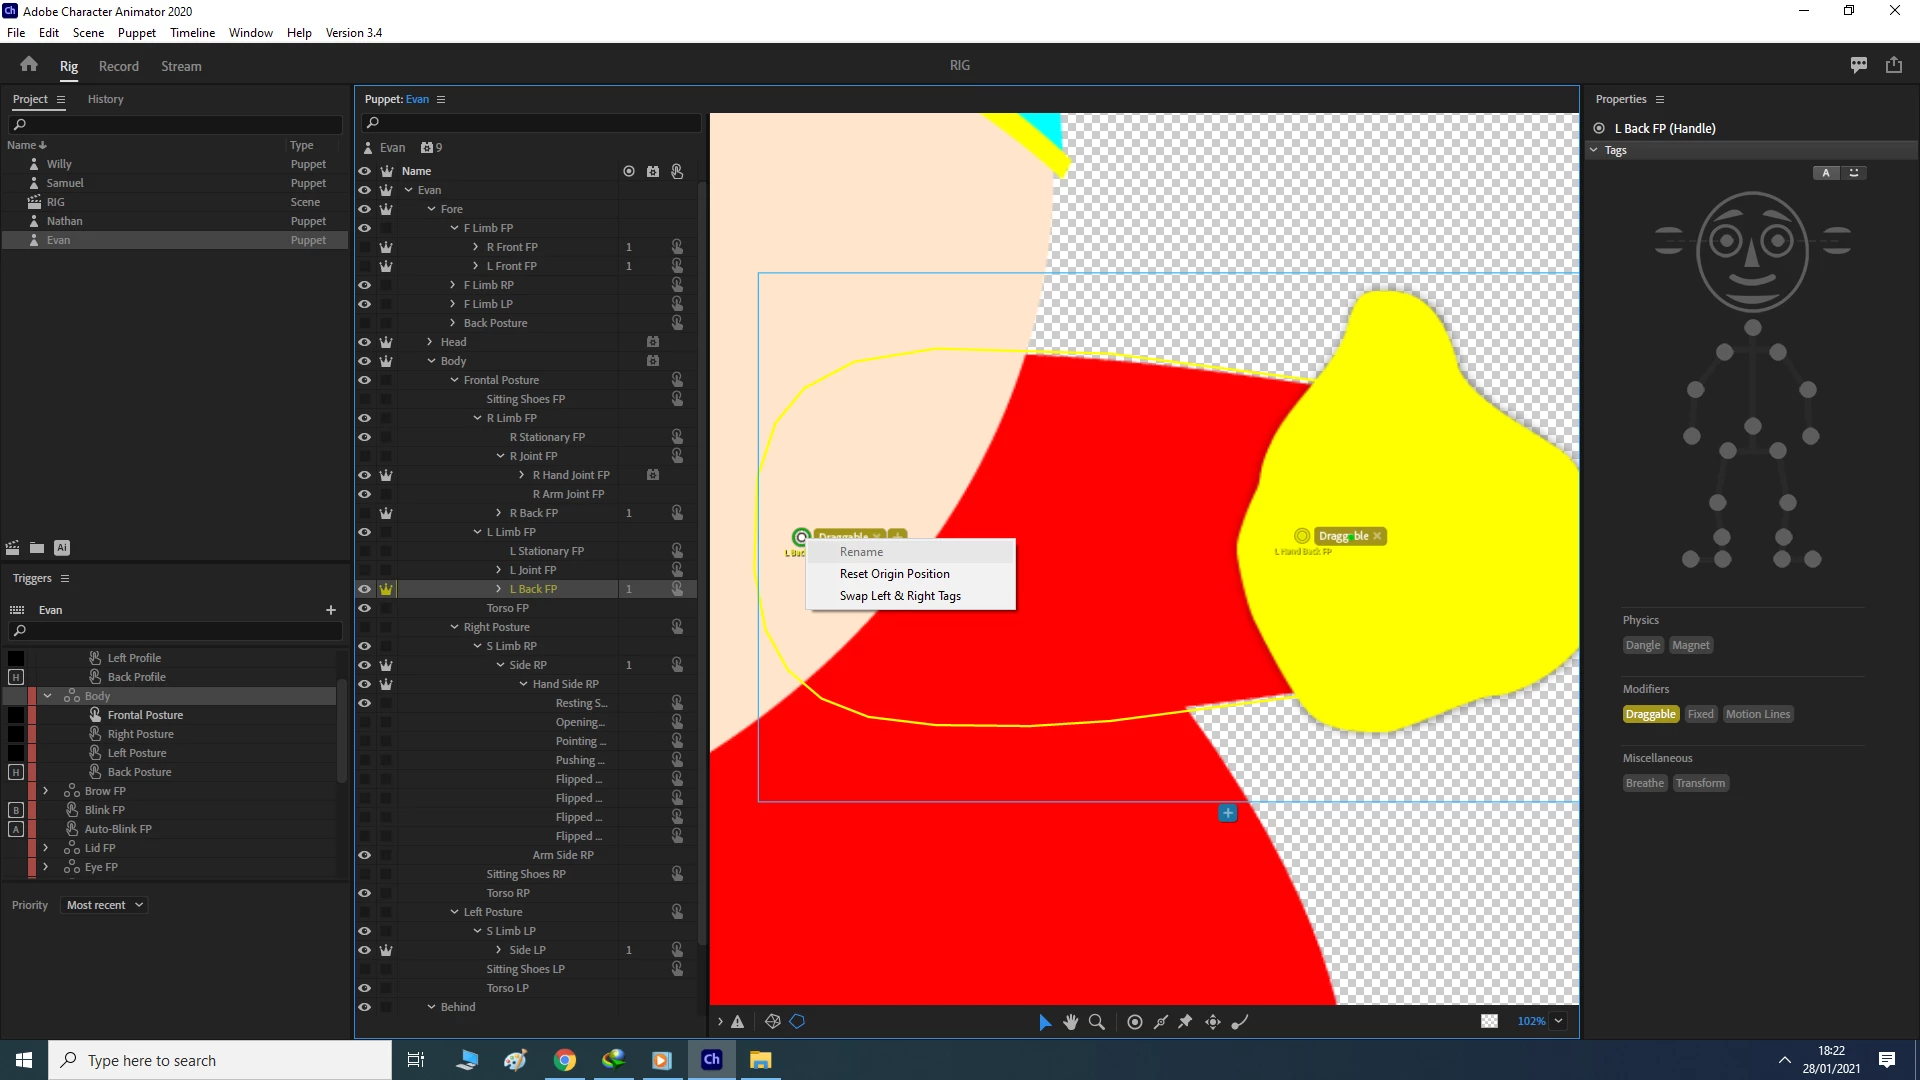Toggle visibility of Head layer
This screenshot has height=1080, width=1920.
click(364, 342)
